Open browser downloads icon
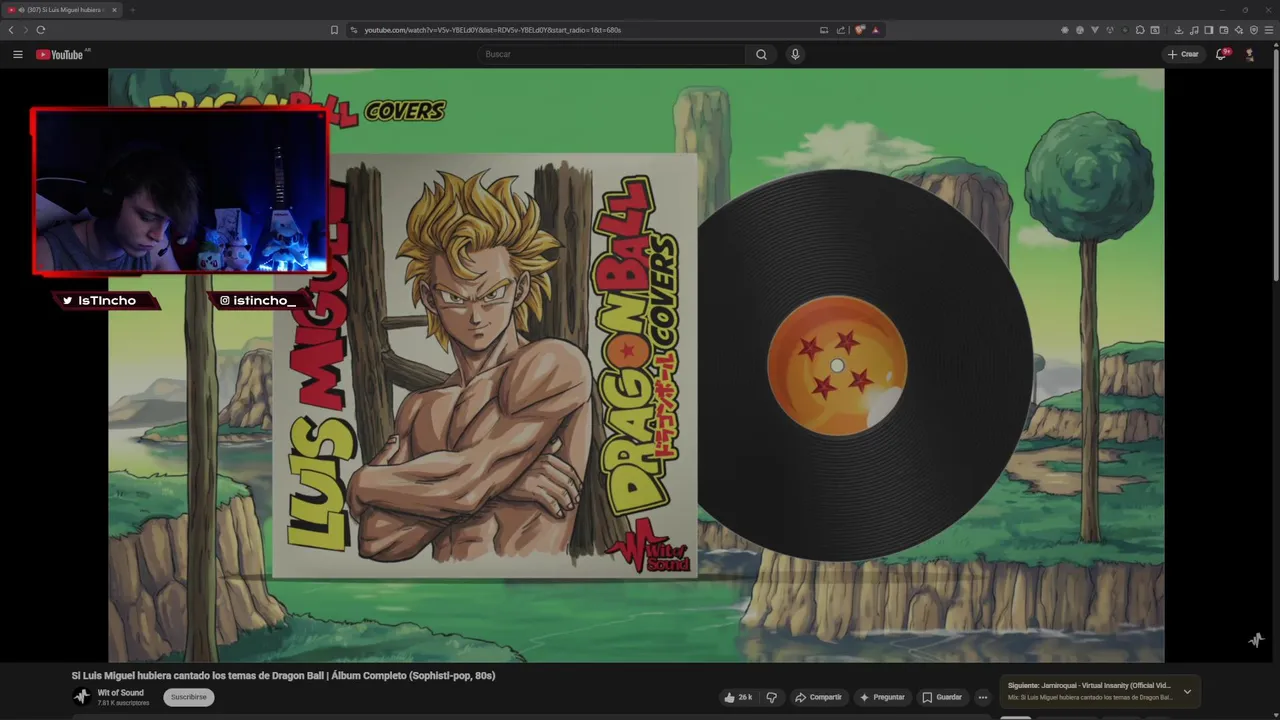Screen dimensions: 1280x720 coord(1179,30)
